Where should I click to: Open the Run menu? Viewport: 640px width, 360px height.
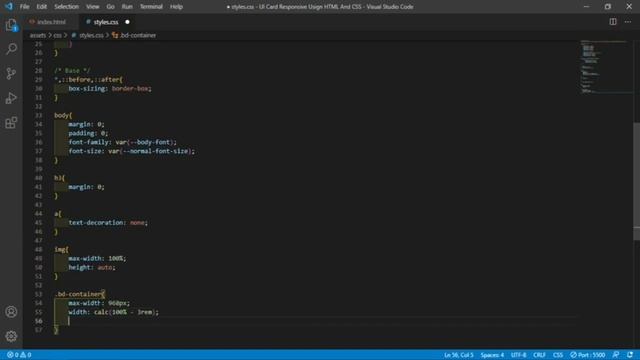click(127, 7)
